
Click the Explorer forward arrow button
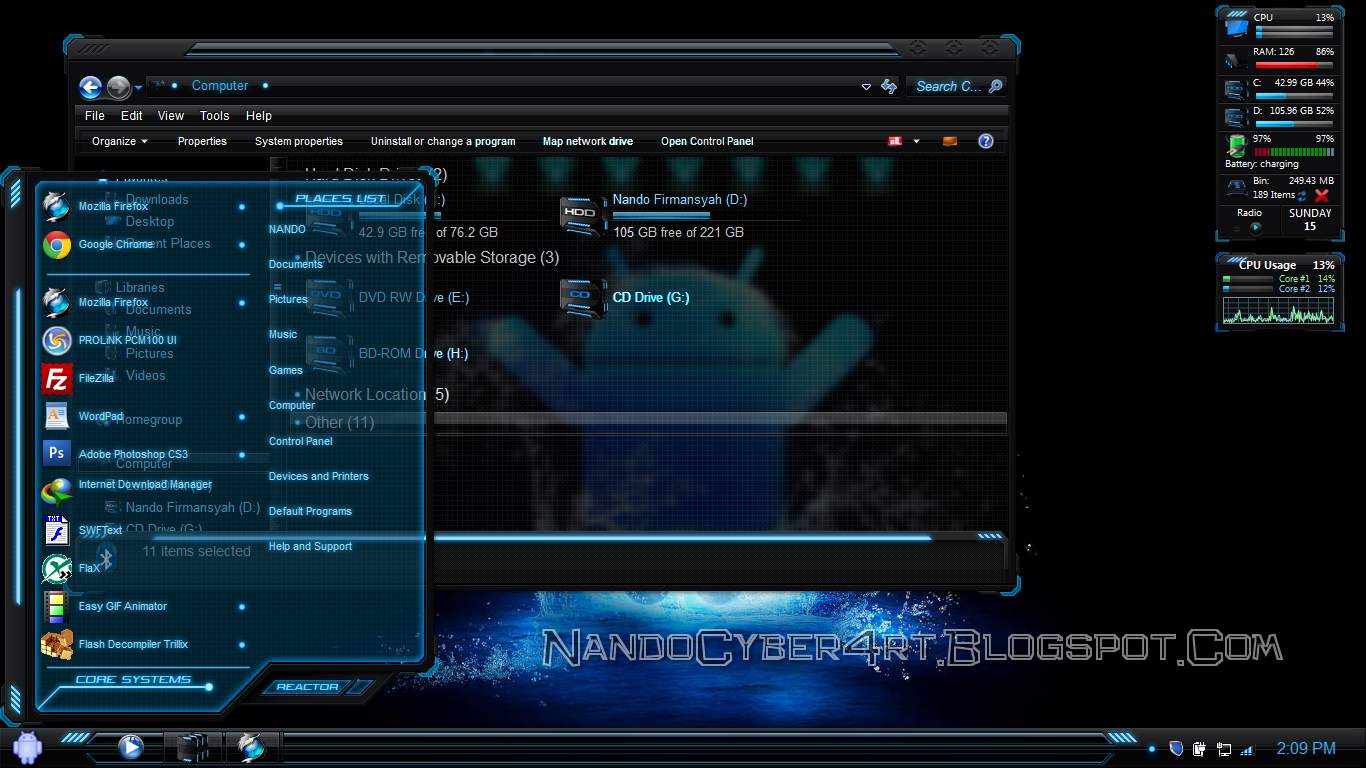tap(118, 87)
